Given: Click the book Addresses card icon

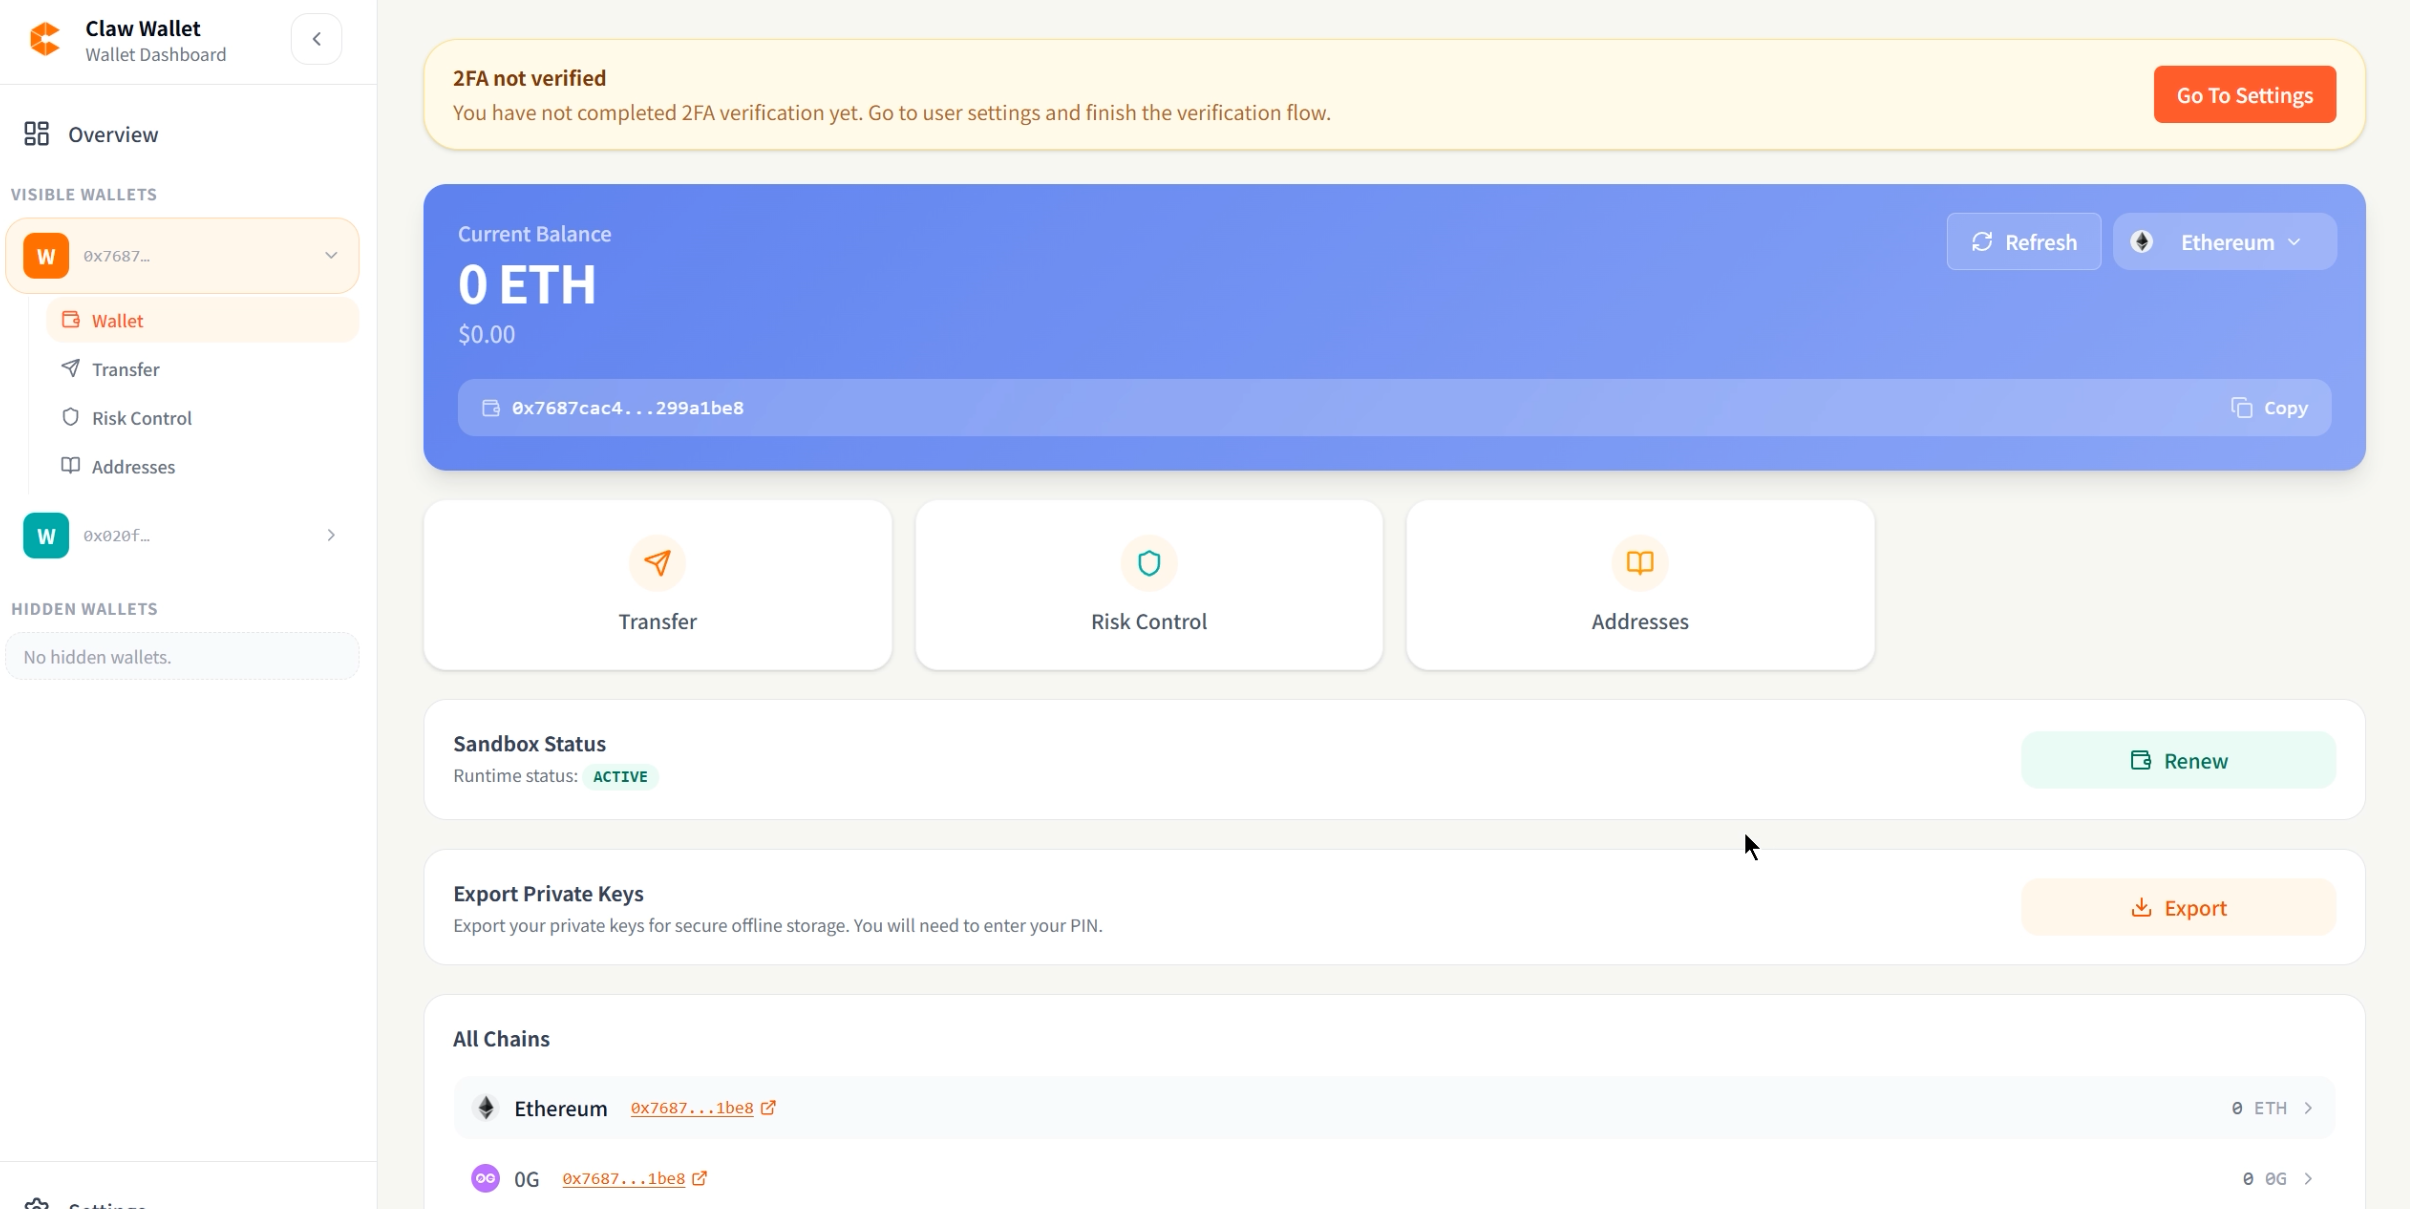Looking at the screenshot, I should click(x=1639, y=563).
